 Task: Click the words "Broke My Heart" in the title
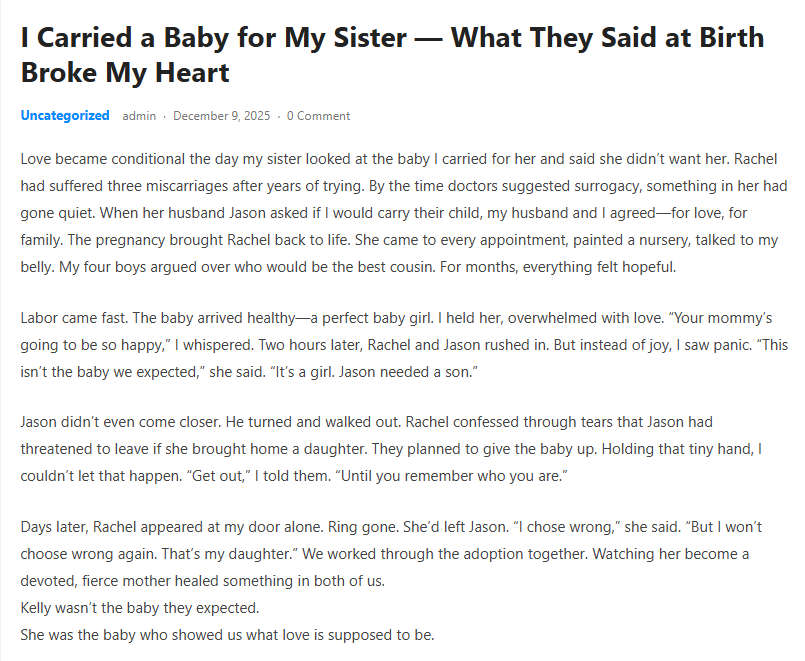(125, 72)
